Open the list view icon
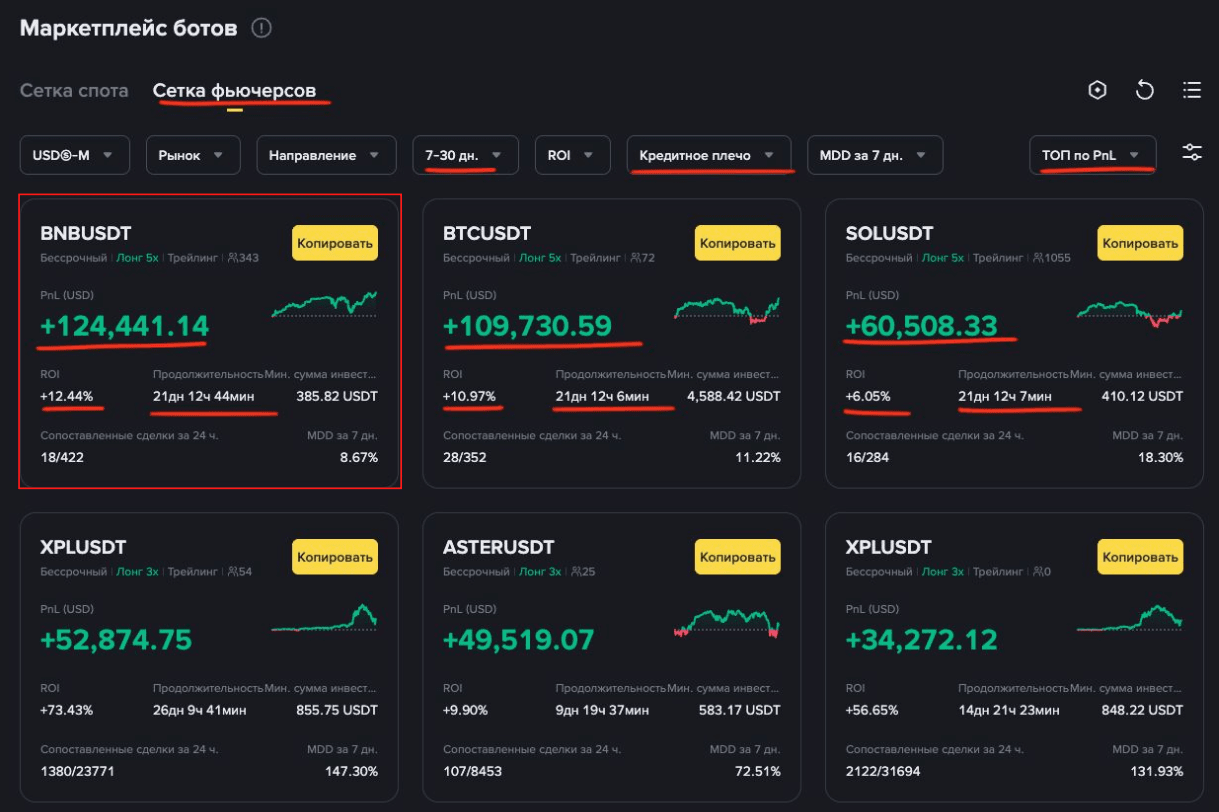This screenshot has height=812, width=1219. (1191, 91)
